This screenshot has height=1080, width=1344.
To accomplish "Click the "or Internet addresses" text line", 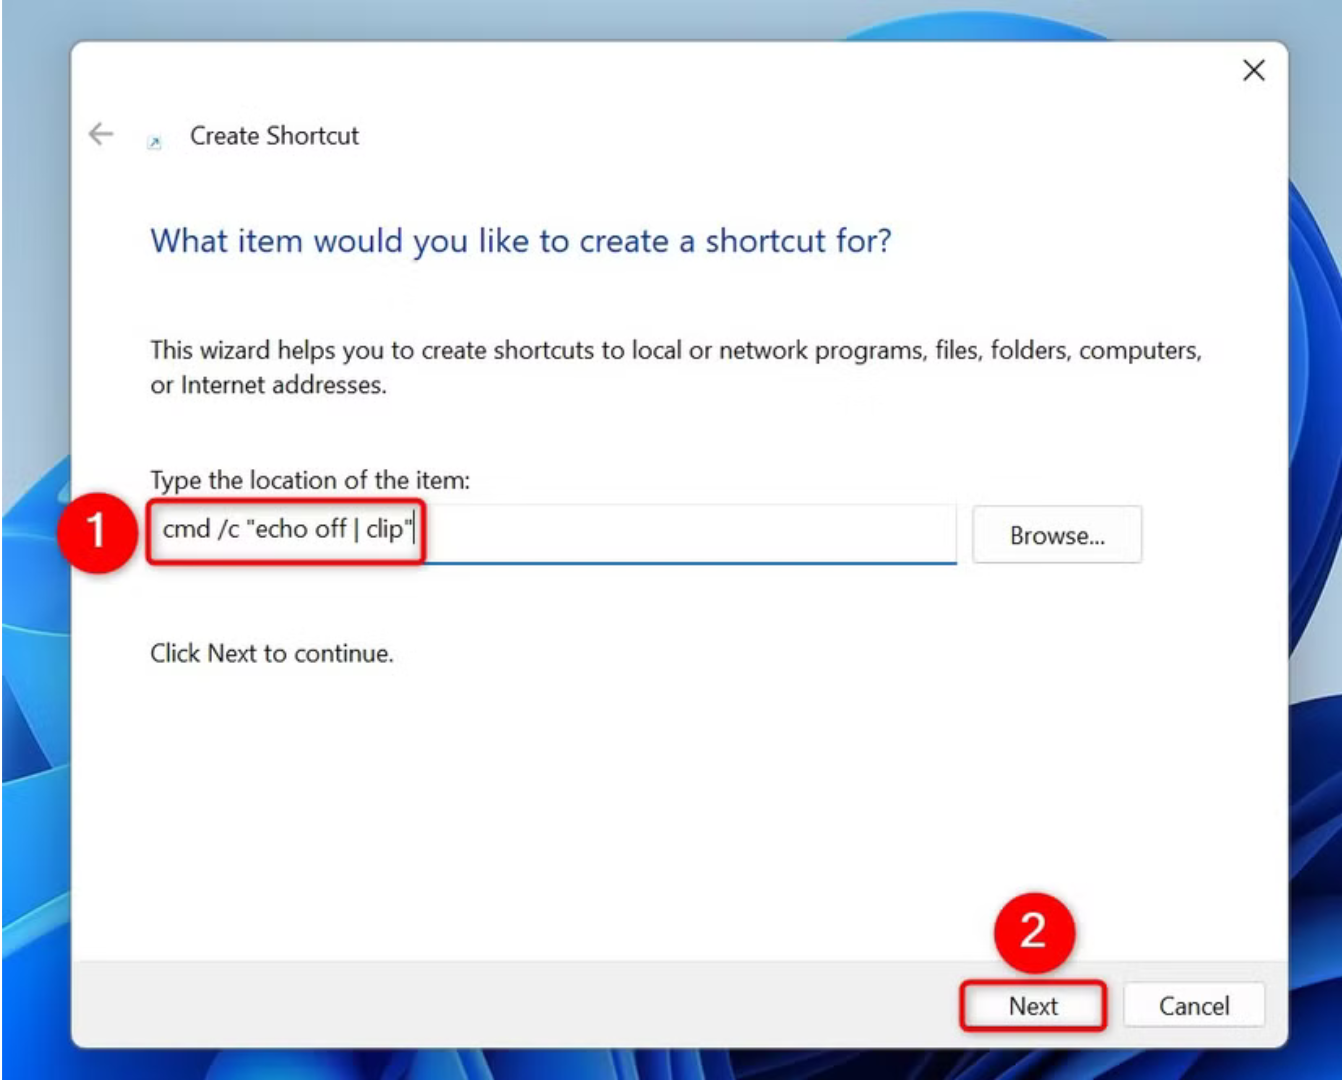I will tap(268, 385).
